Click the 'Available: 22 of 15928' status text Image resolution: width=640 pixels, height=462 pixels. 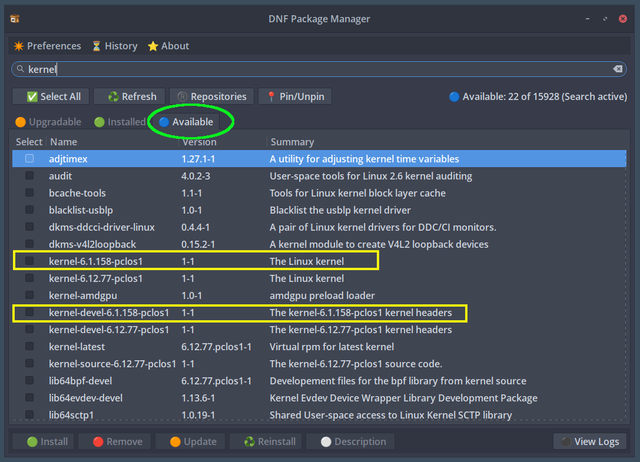538,97
